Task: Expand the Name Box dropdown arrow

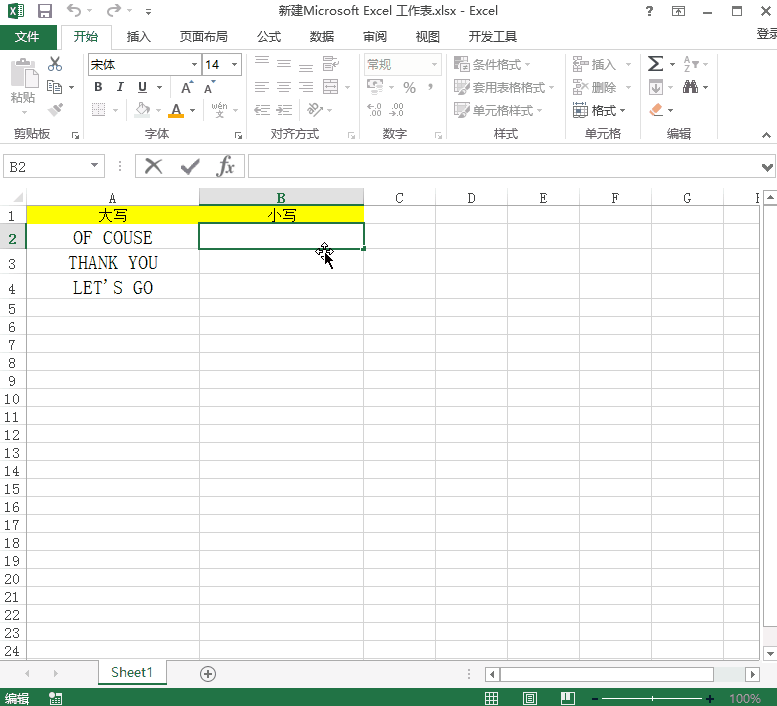Action: pyautogui.click(x=94, y=165)
